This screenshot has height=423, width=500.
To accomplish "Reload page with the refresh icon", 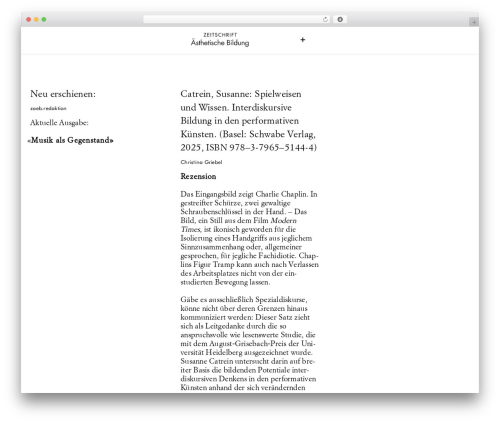I will click(x=325, y=20).
